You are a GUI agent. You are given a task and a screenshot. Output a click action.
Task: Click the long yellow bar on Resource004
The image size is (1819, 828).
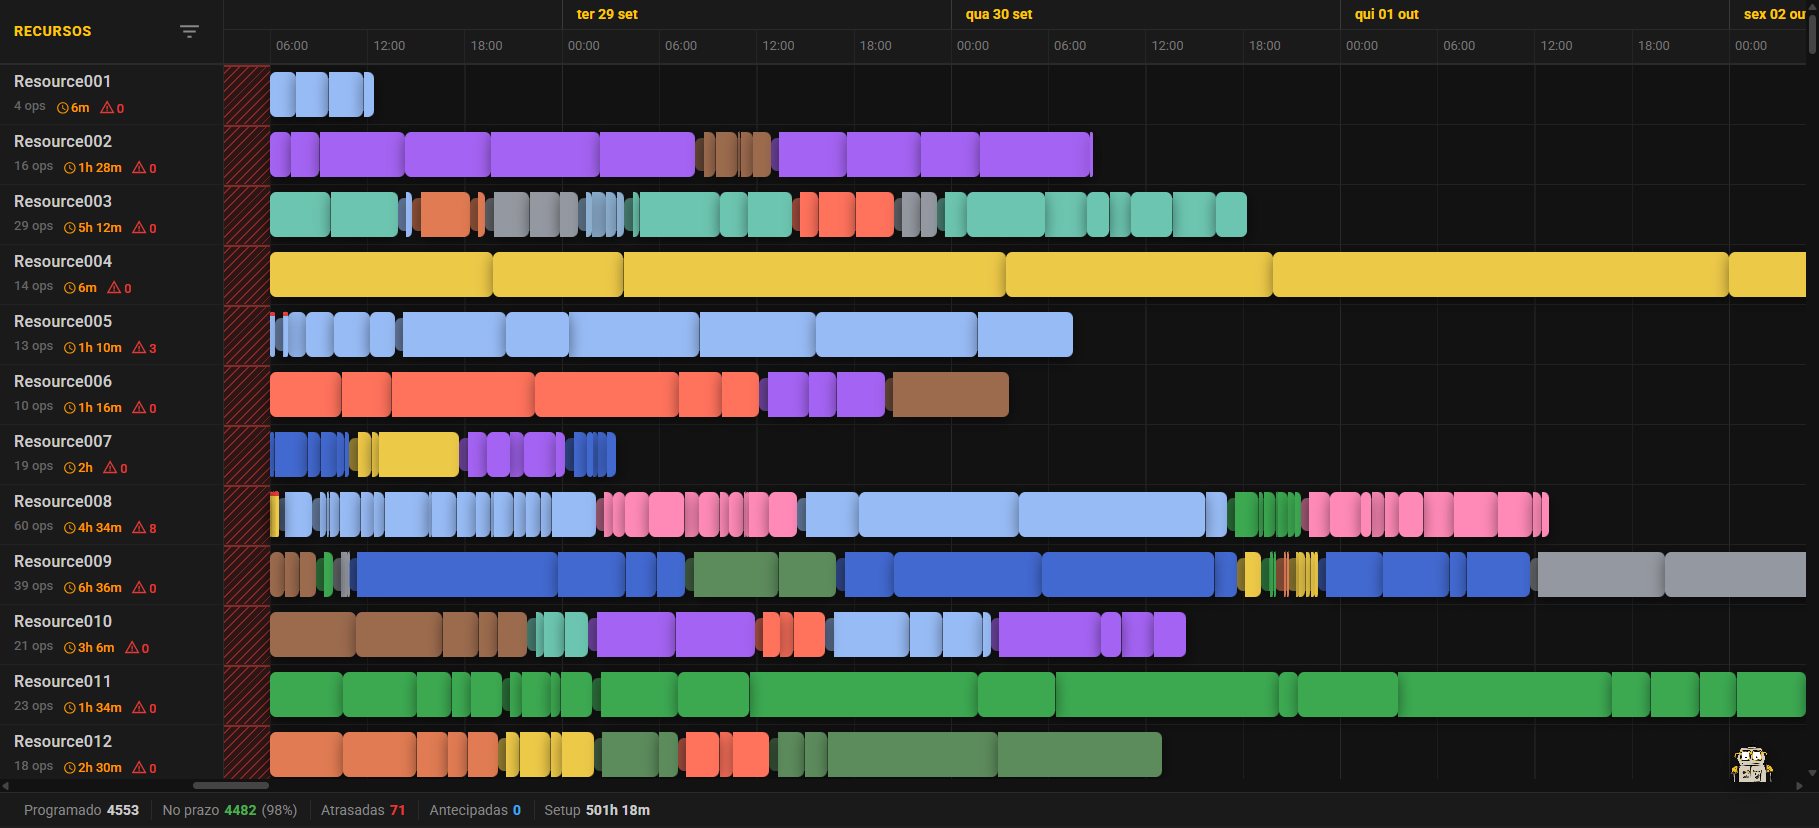1500,275
